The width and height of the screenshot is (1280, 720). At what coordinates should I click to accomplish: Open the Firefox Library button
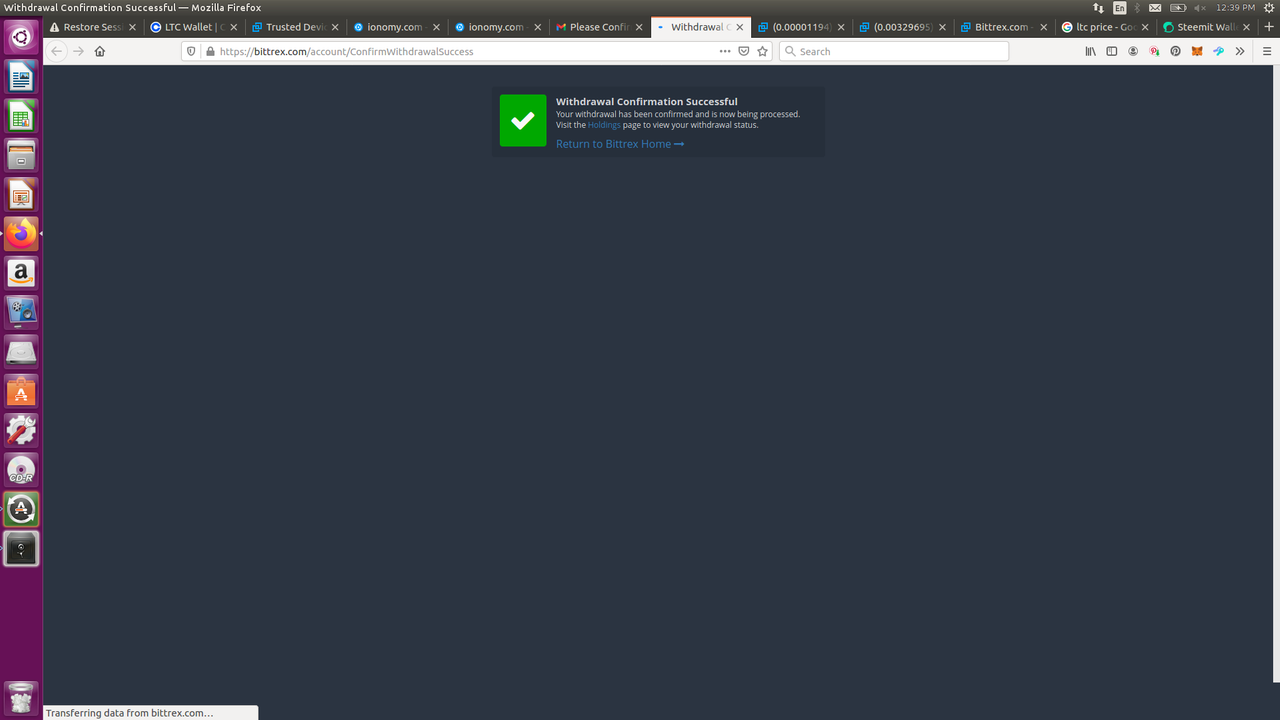pyautogui.click(x=1090, y=51)
